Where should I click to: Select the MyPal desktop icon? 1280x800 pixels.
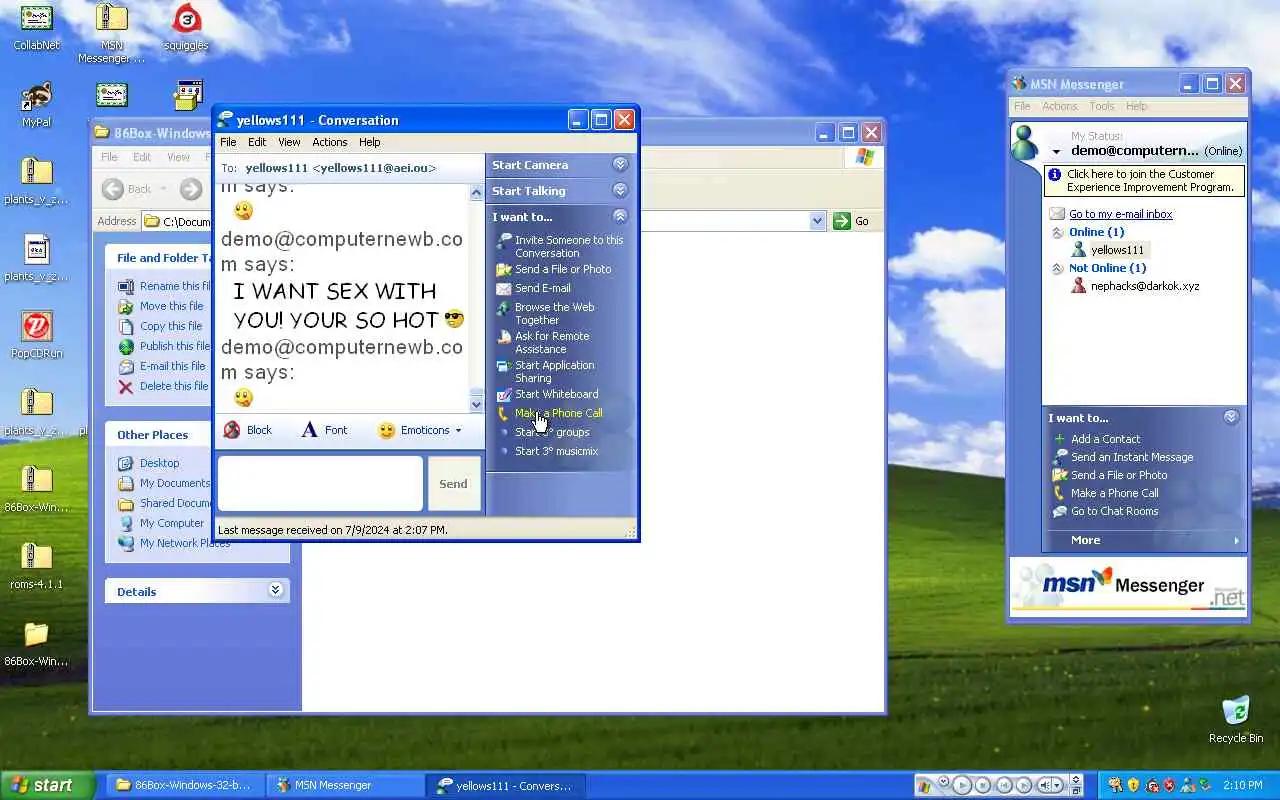pos(36,105)
